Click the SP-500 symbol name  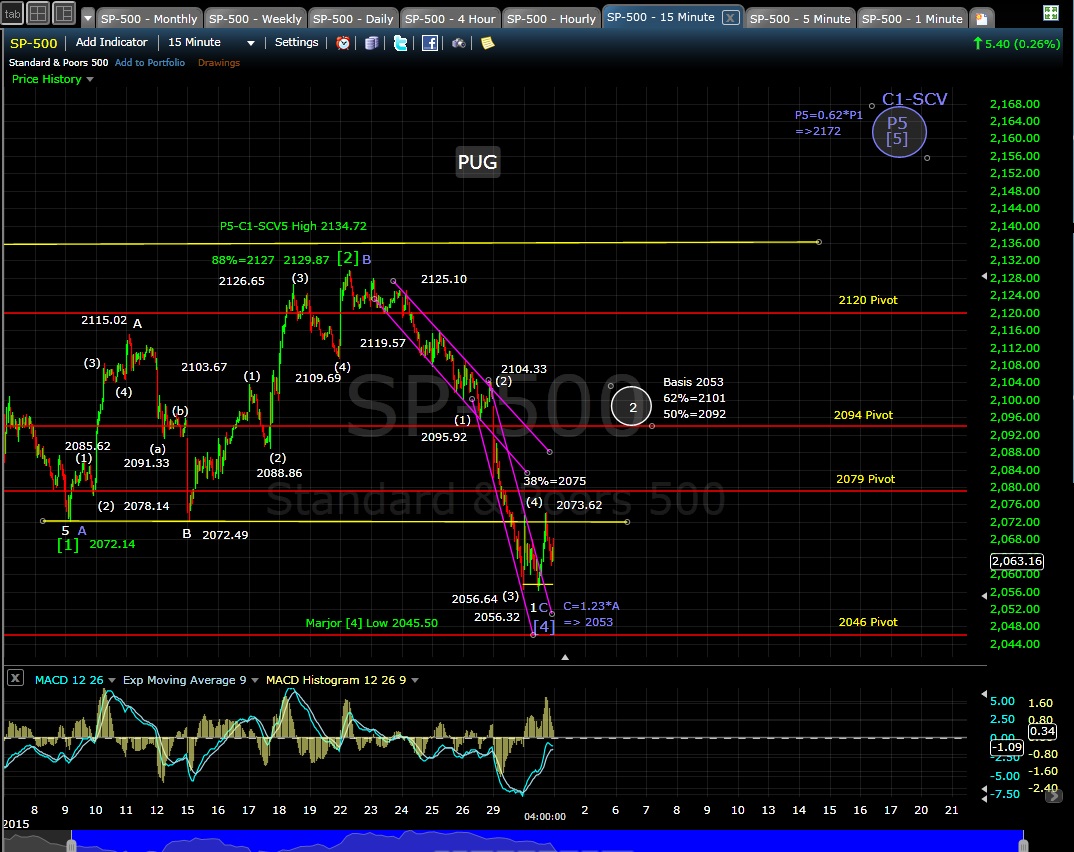pyautogui.click(x=34, y=43)
